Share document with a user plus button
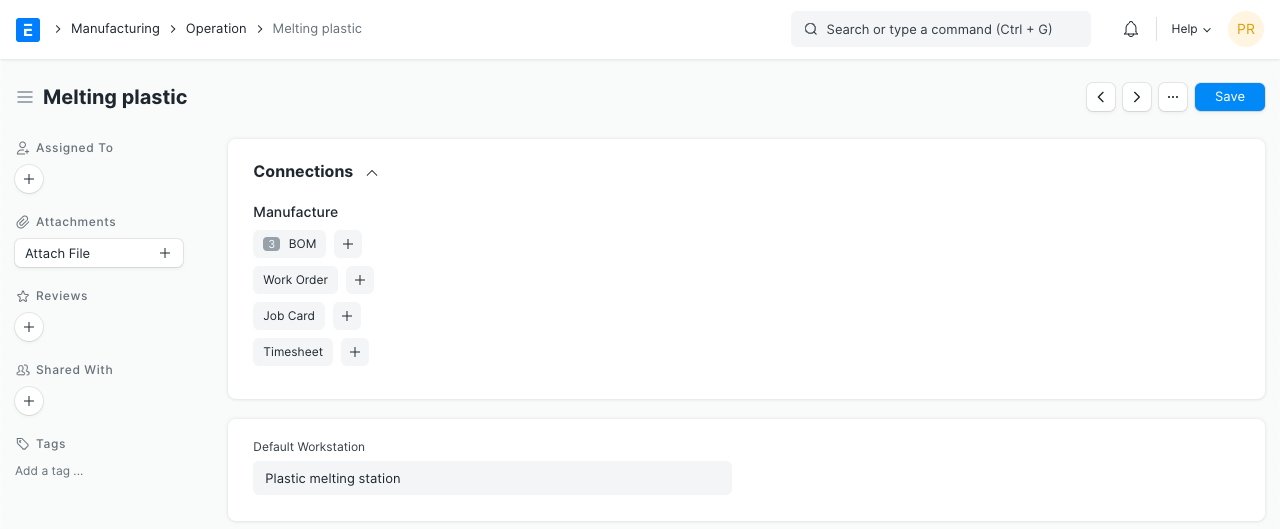1280x529 pixels. coord(29,401)
